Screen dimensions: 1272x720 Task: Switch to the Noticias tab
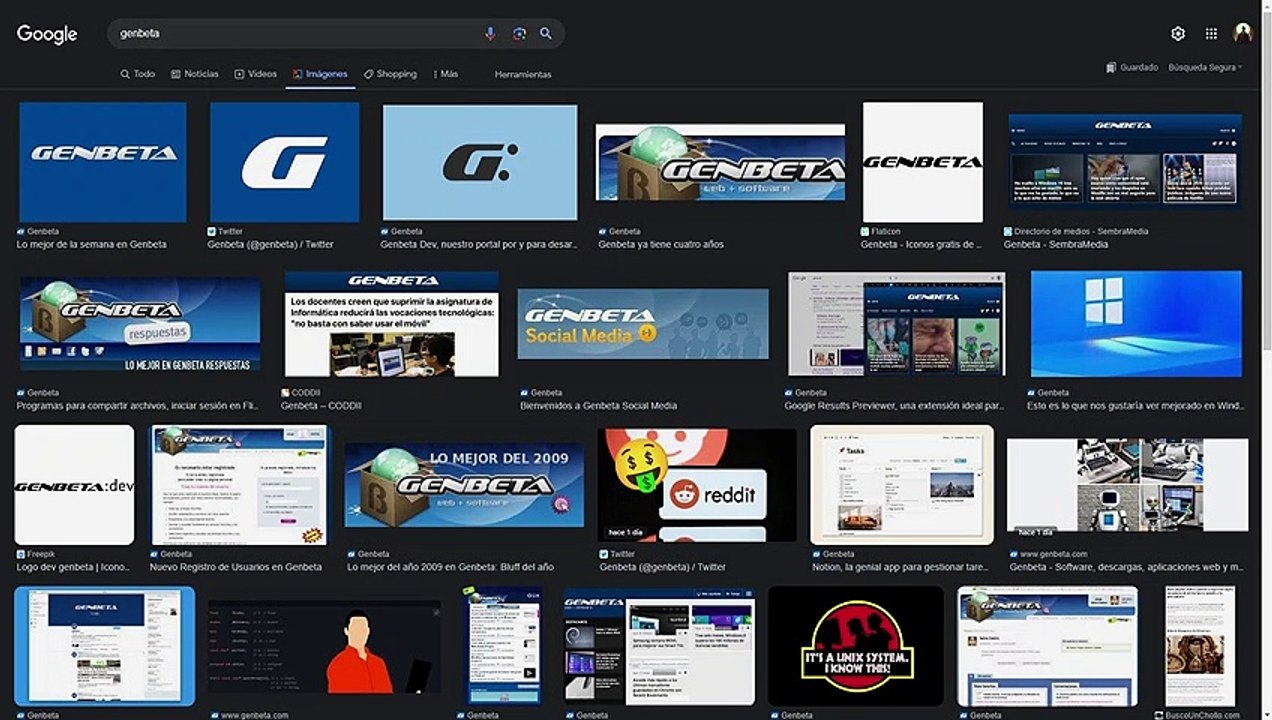click(195, 74)
